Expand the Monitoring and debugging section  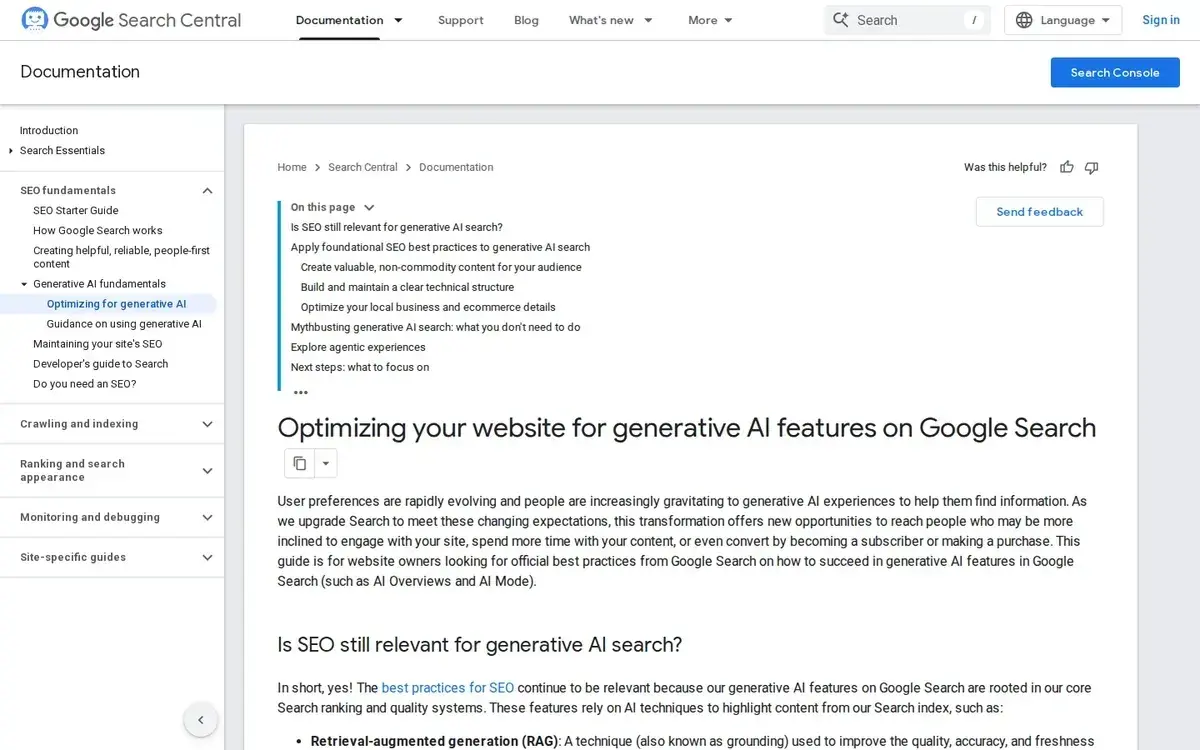pos(207,517)
